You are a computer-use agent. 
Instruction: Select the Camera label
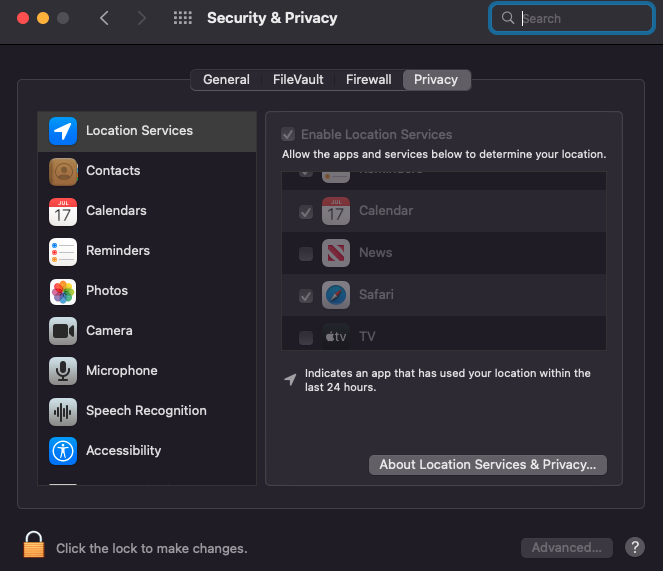(x=109, y=330)
